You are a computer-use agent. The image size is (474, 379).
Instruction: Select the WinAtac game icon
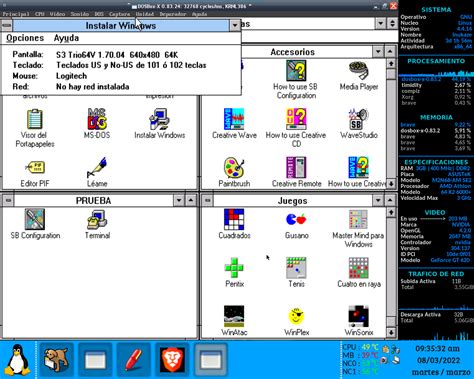tap(234, 316)
